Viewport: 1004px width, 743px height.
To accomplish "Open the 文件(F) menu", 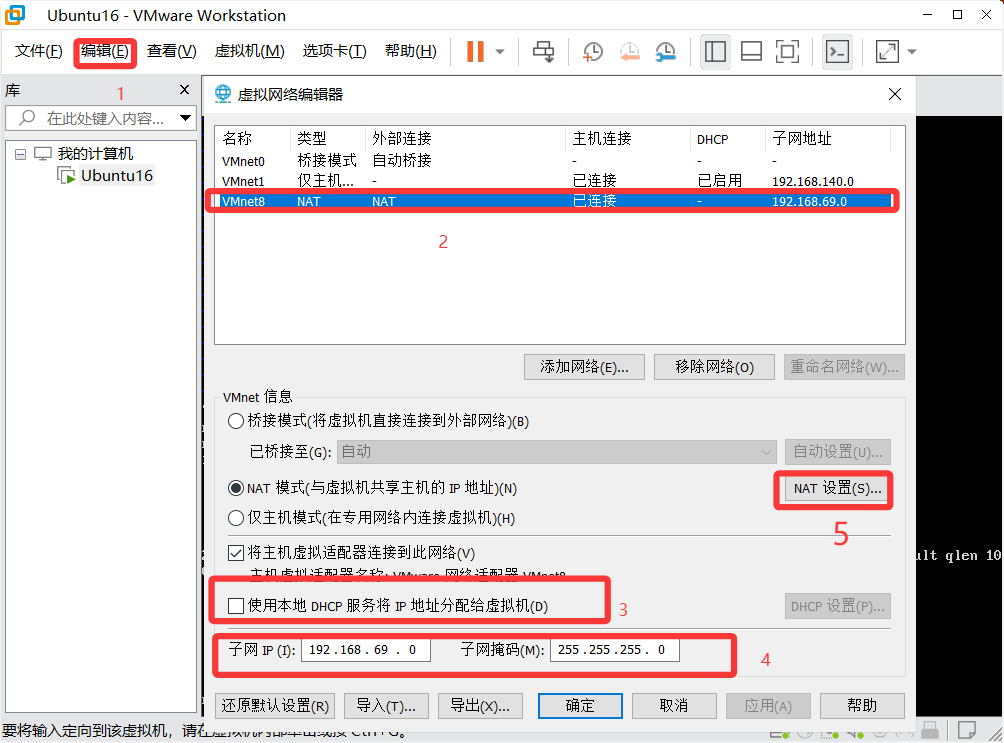I will point(38,51).
